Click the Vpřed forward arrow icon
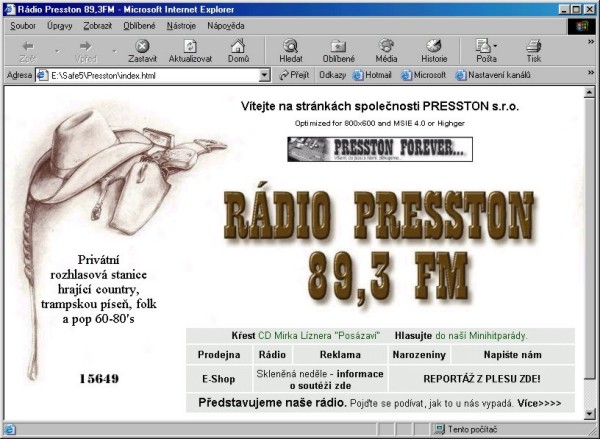 tap(85, 46)
